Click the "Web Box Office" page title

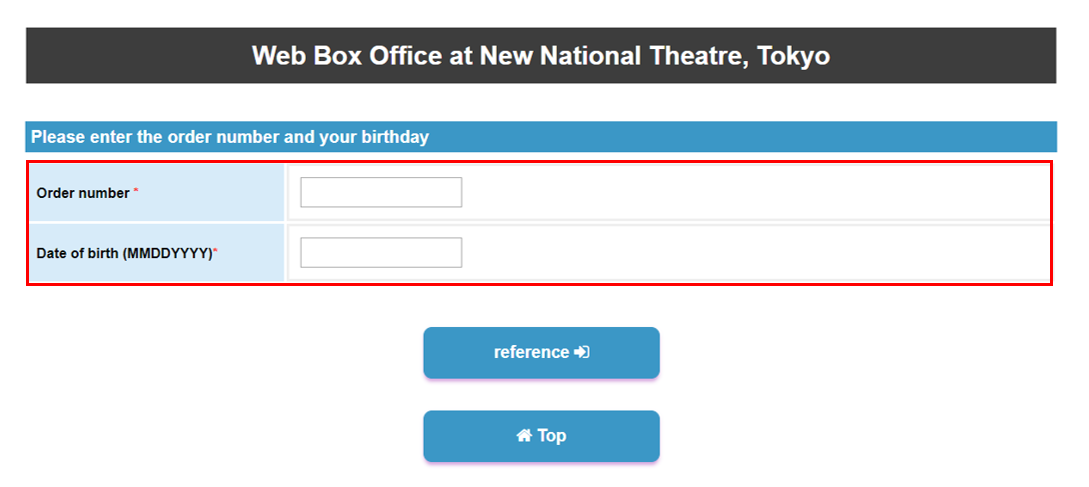(x=540, y=55)
